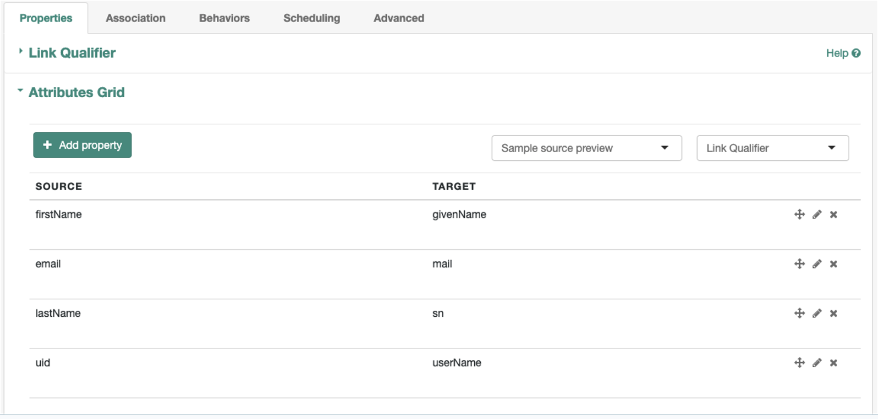The width and height of the screenshot is (878, 419).
Task: Open the Link Qualifier dropdown
Action: (772, 148)
